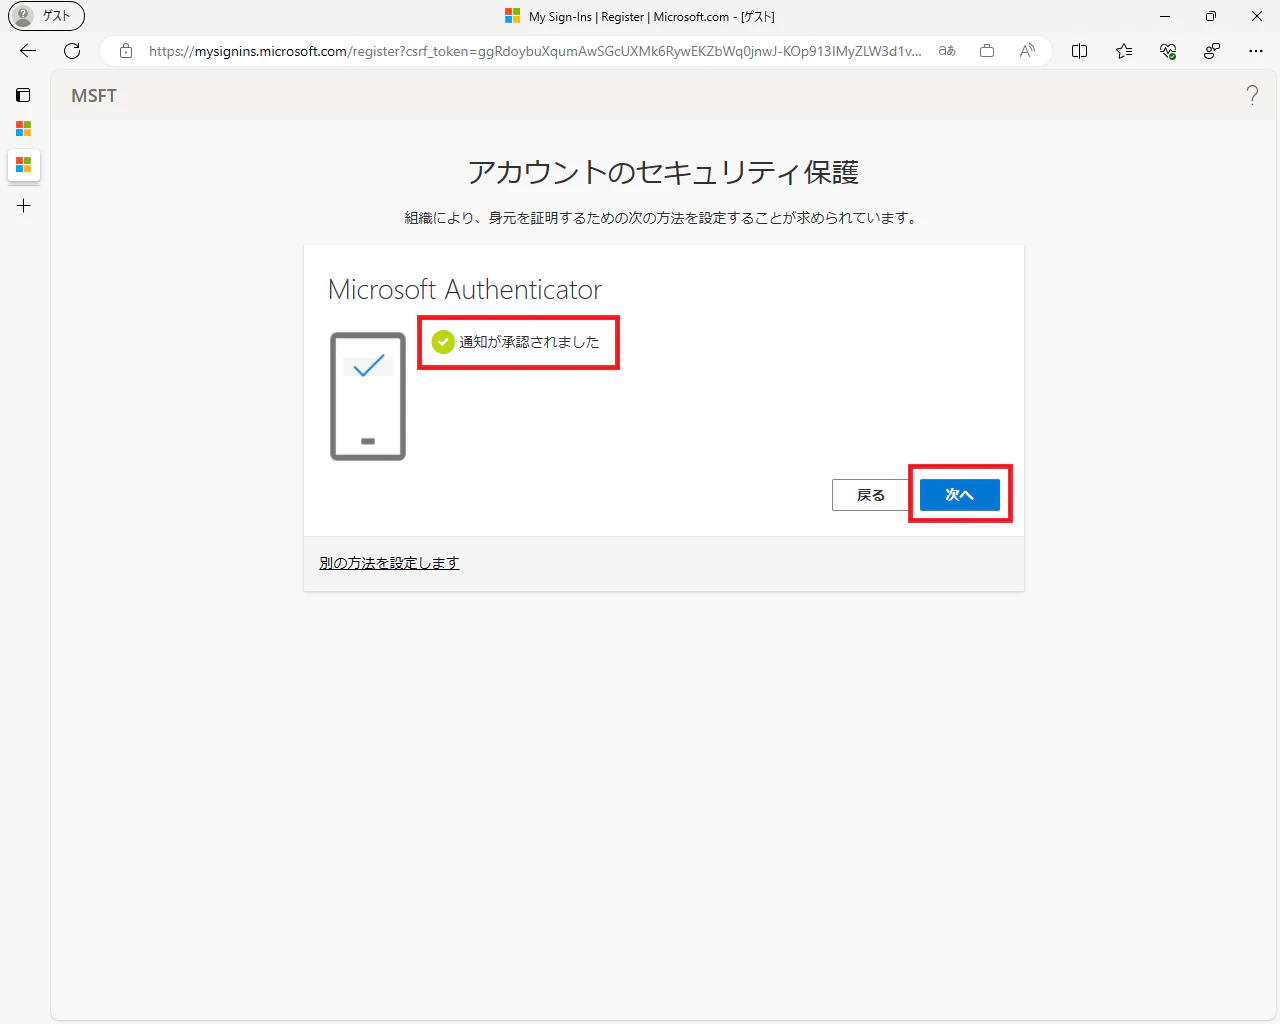Toggle split screen view icon

(1080, 51)
